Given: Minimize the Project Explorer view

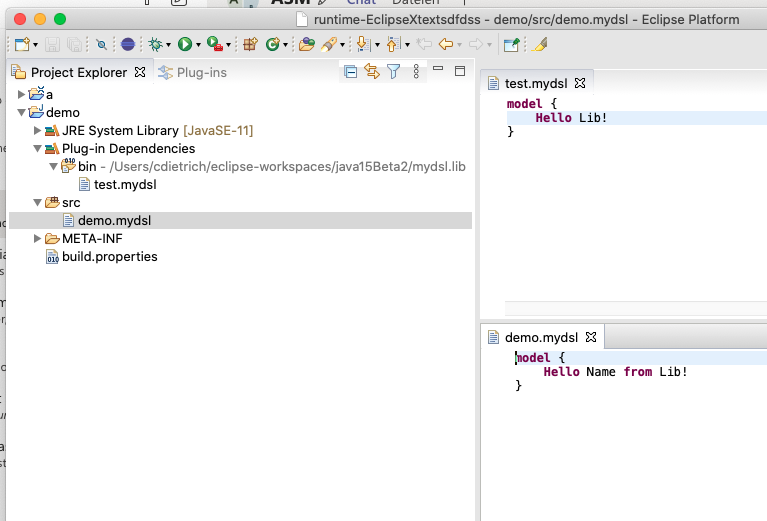Looking at the screenshot, I should point(438,68).
